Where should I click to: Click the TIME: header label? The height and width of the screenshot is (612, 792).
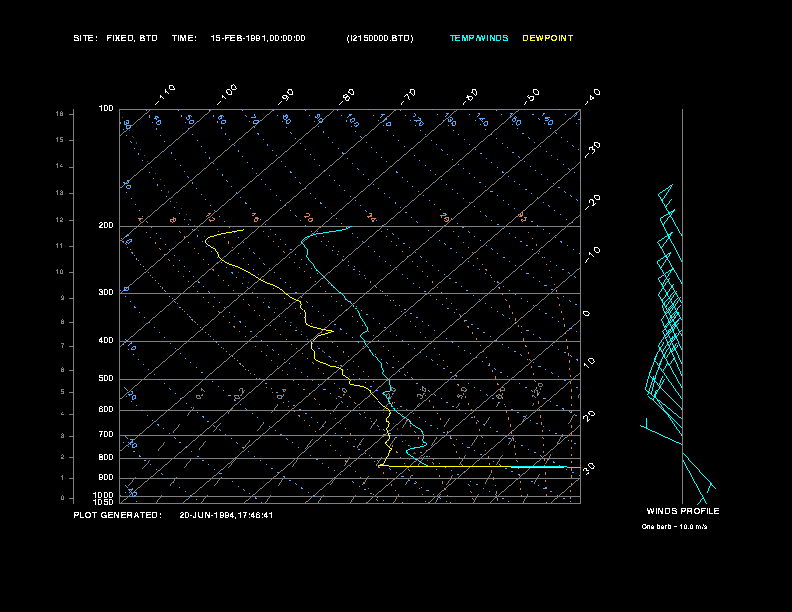click(x=184, y=38)
